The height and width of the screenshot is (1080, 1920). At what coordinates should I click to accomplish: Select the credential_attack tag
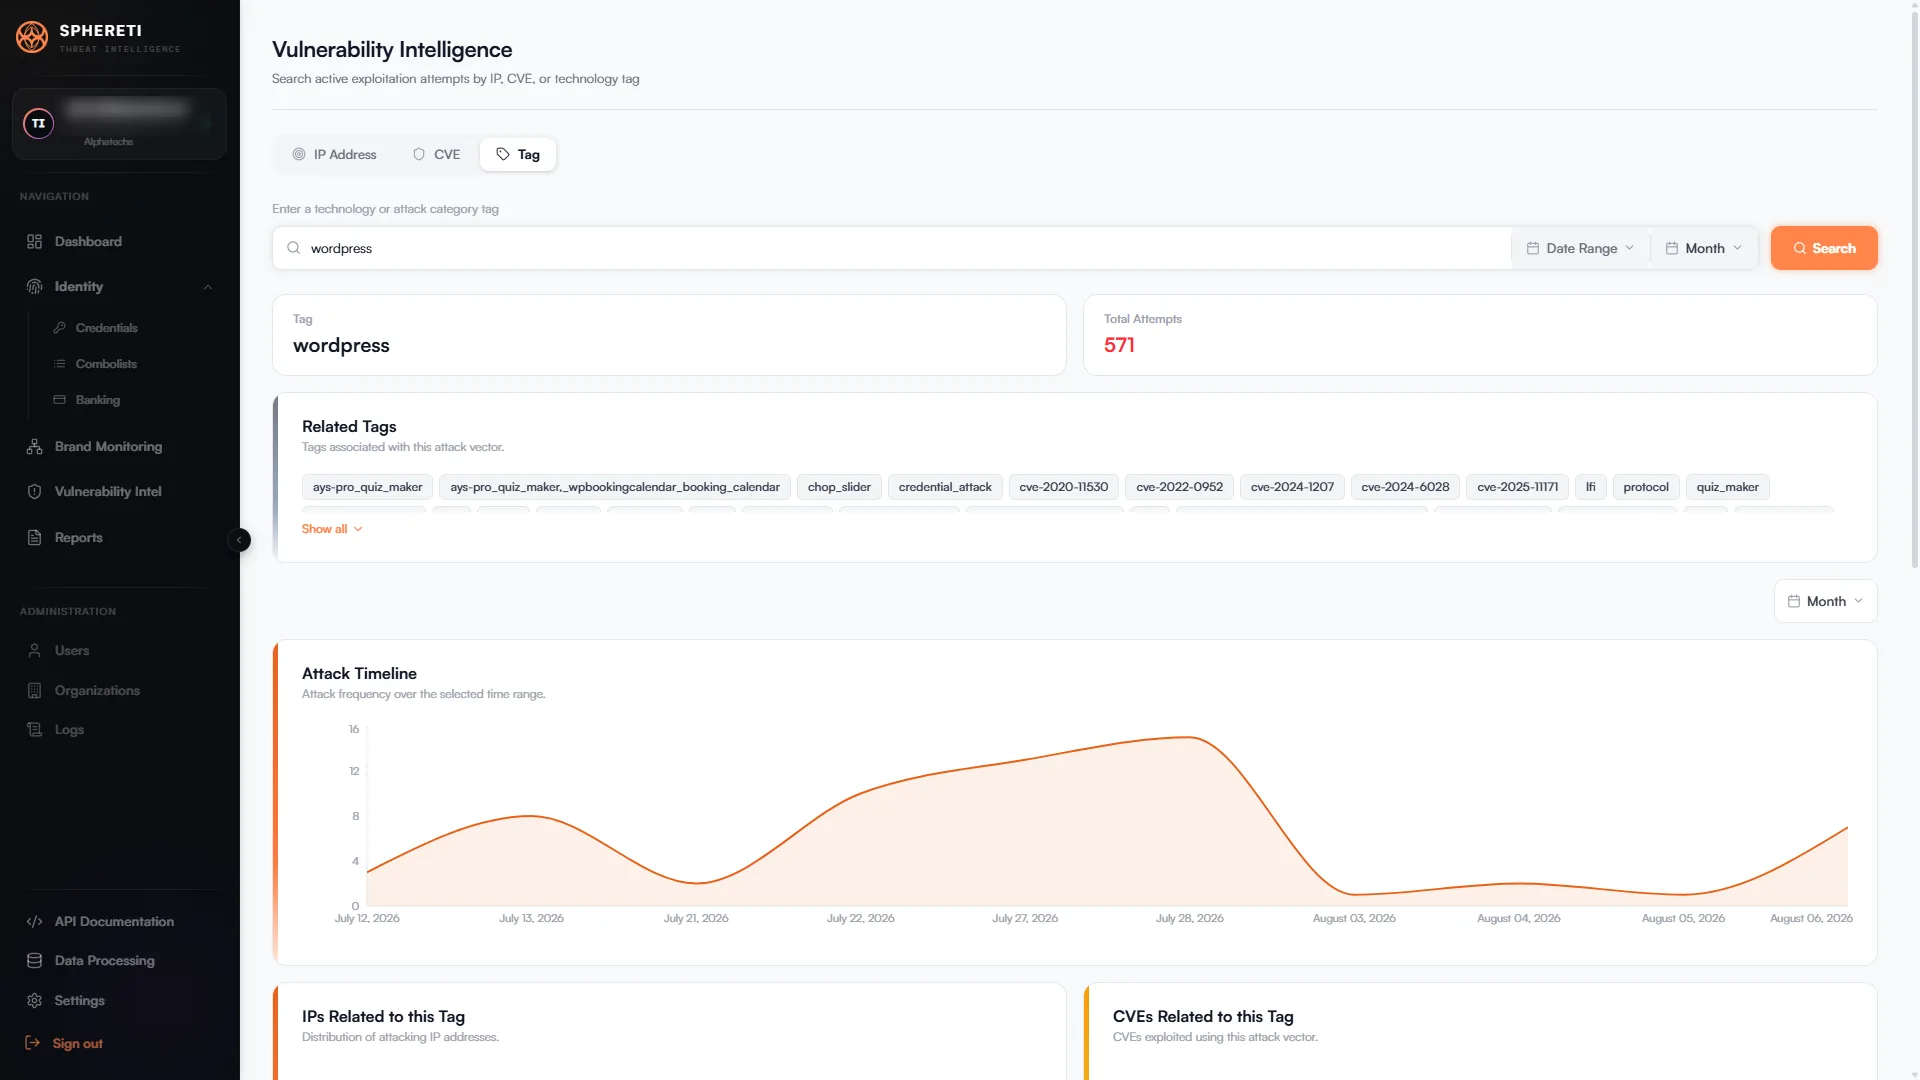(945, 487)
